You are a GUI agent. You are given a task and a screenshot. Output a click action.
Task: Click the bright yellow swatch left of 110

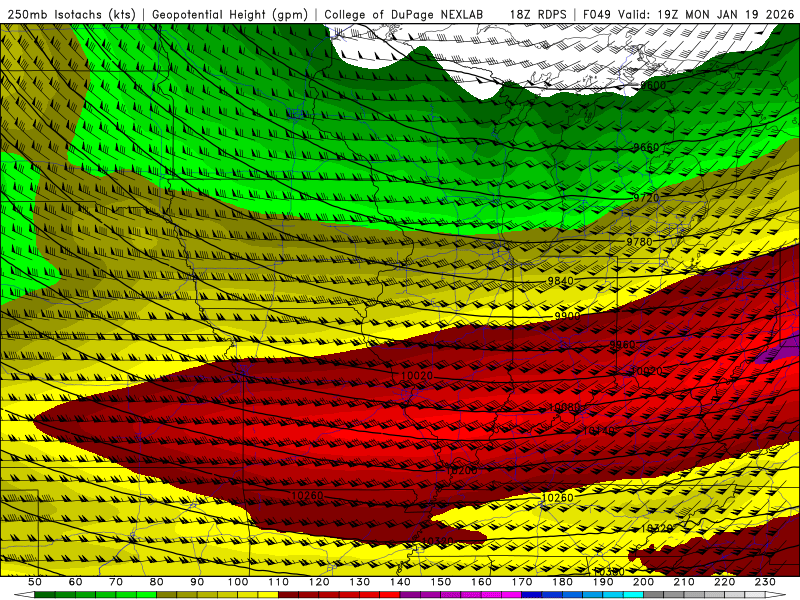click(268, 595)
